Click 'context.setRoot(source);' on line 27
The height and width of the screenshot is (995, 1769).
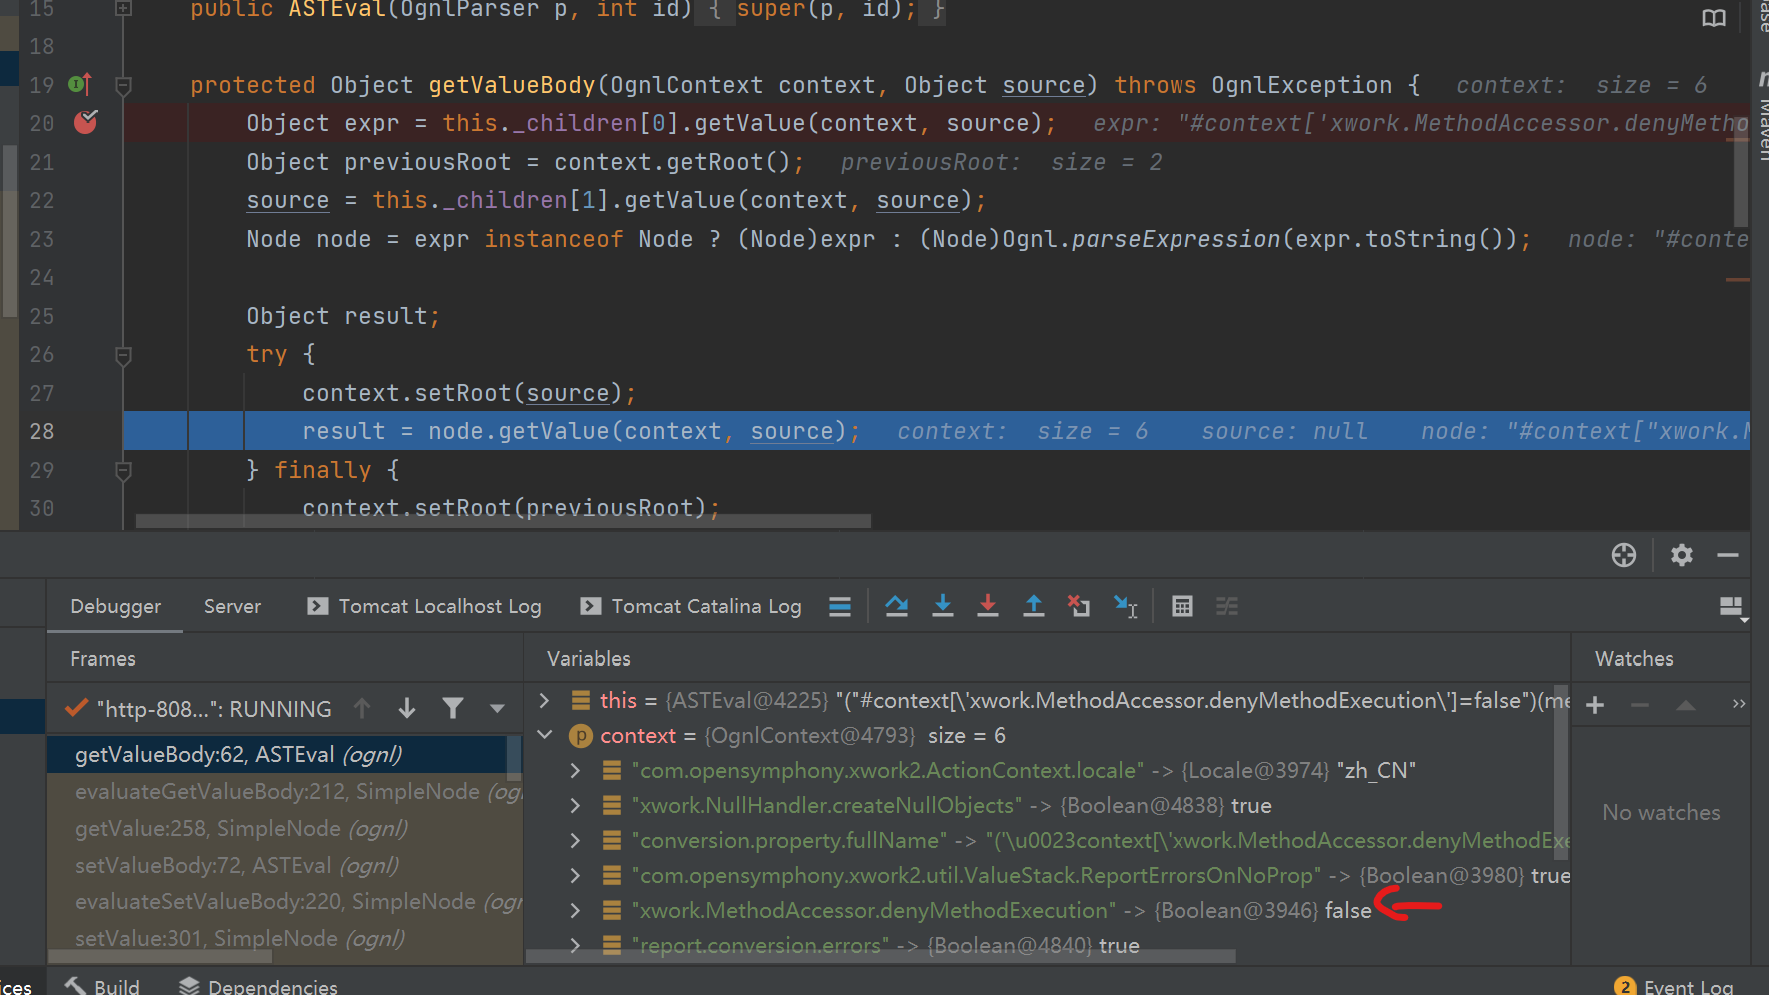coord(468,393)
